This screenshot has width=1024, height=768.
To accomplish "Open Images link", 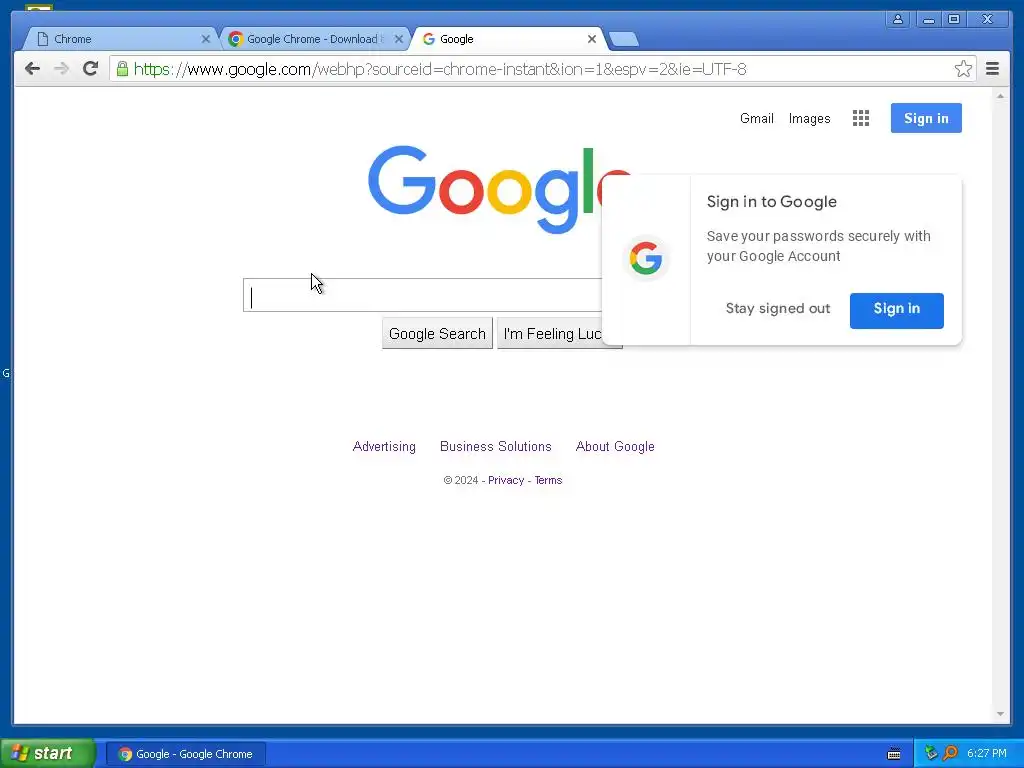I will 809,118.
